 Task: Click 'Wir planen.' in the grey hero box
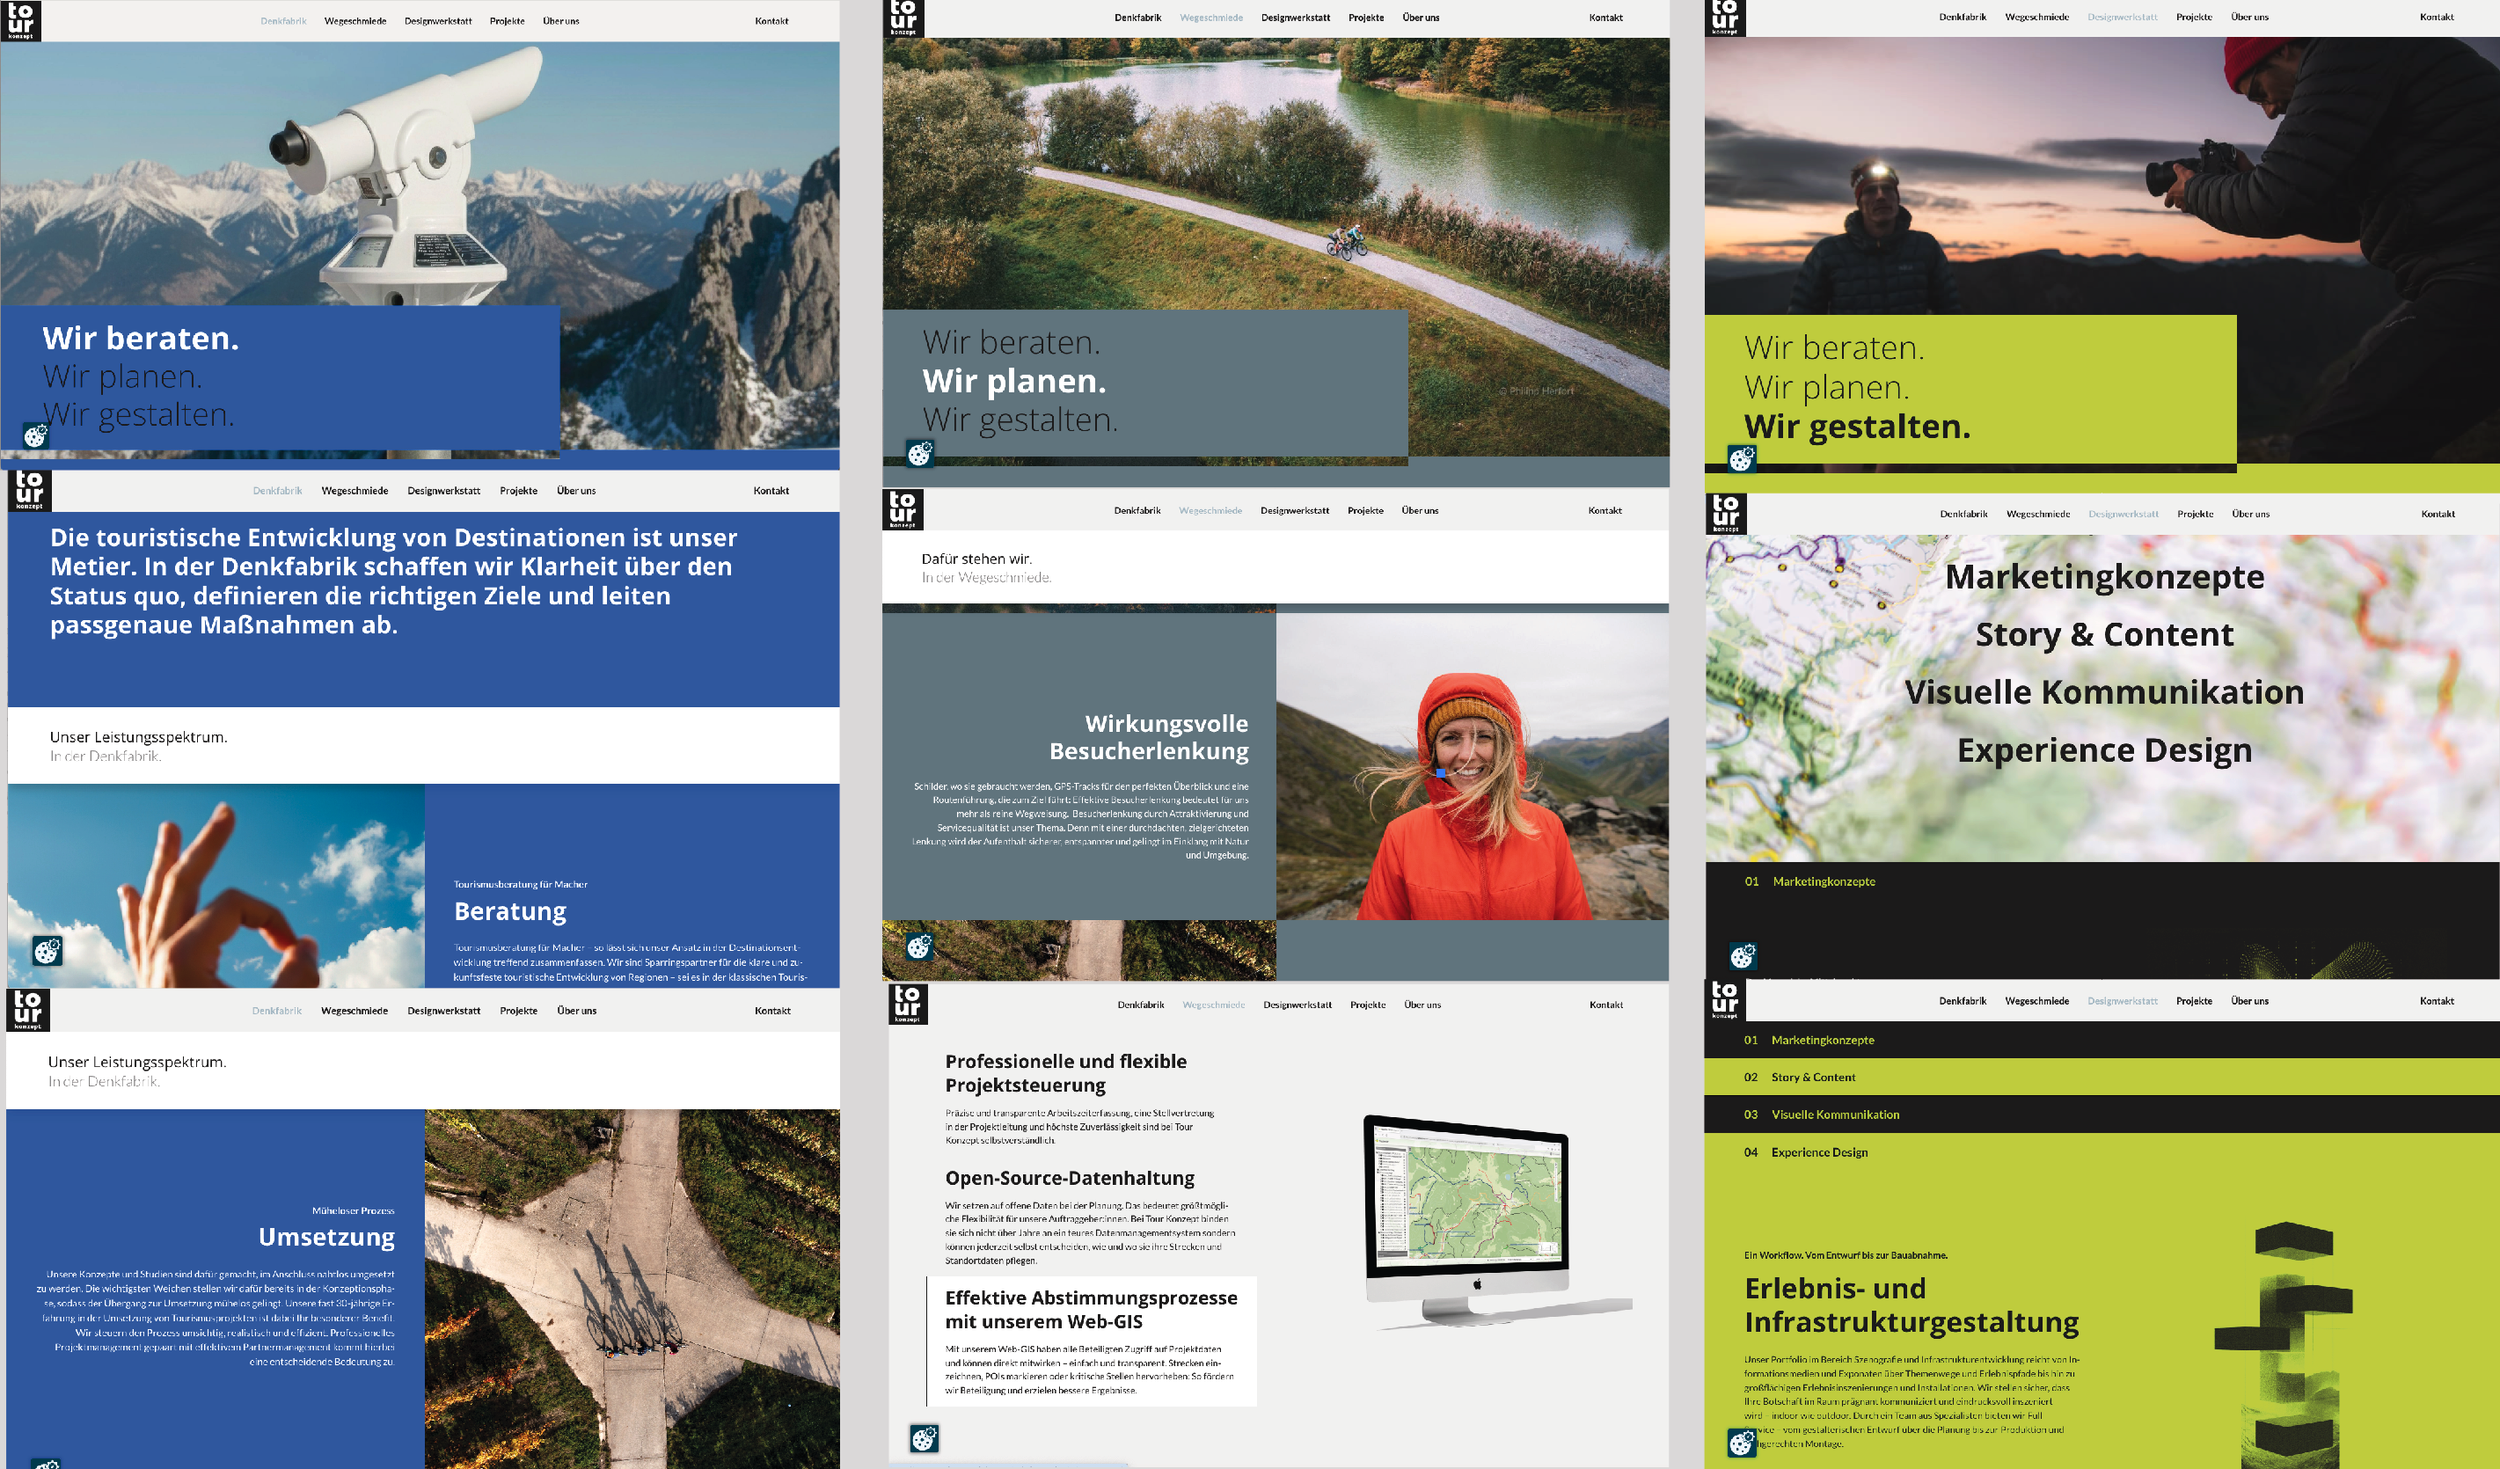point(1014,381)
